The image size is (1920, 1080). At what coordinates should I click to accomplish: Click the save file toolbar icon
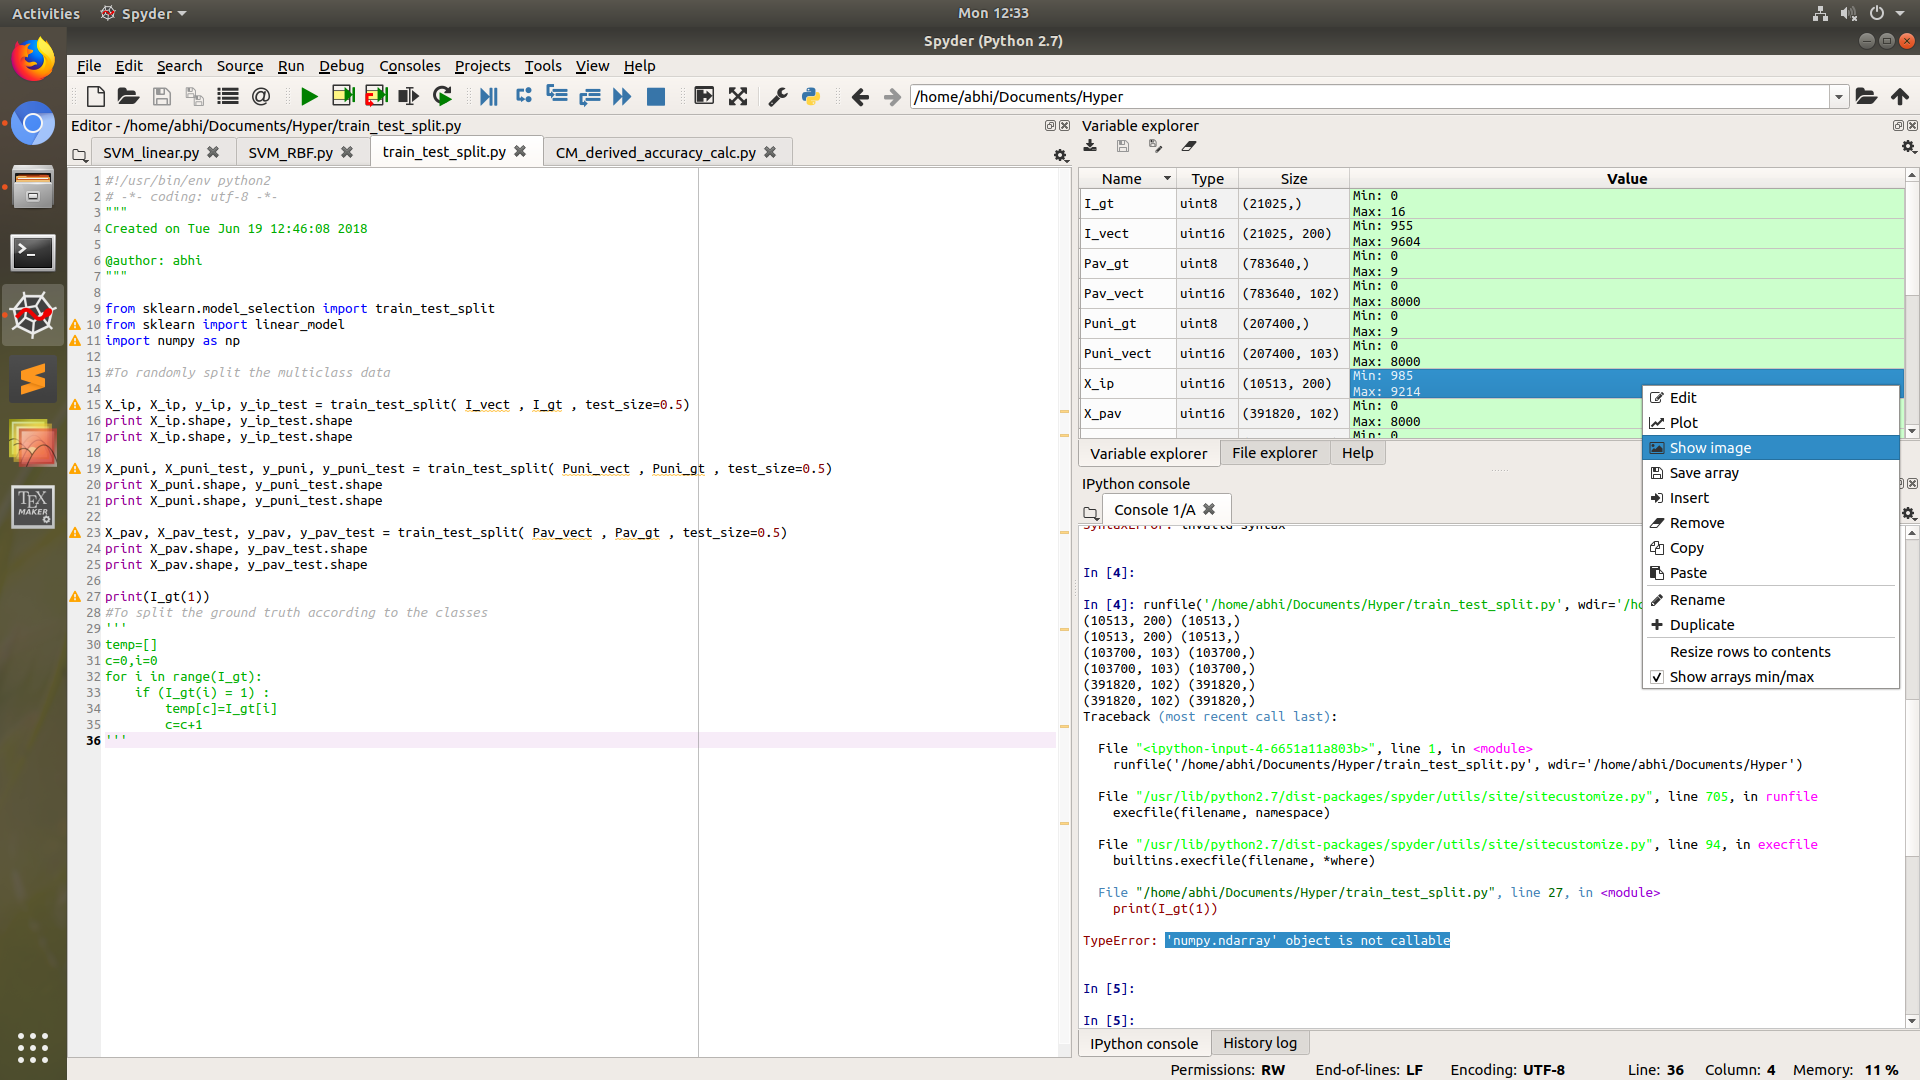coord(161,97)
